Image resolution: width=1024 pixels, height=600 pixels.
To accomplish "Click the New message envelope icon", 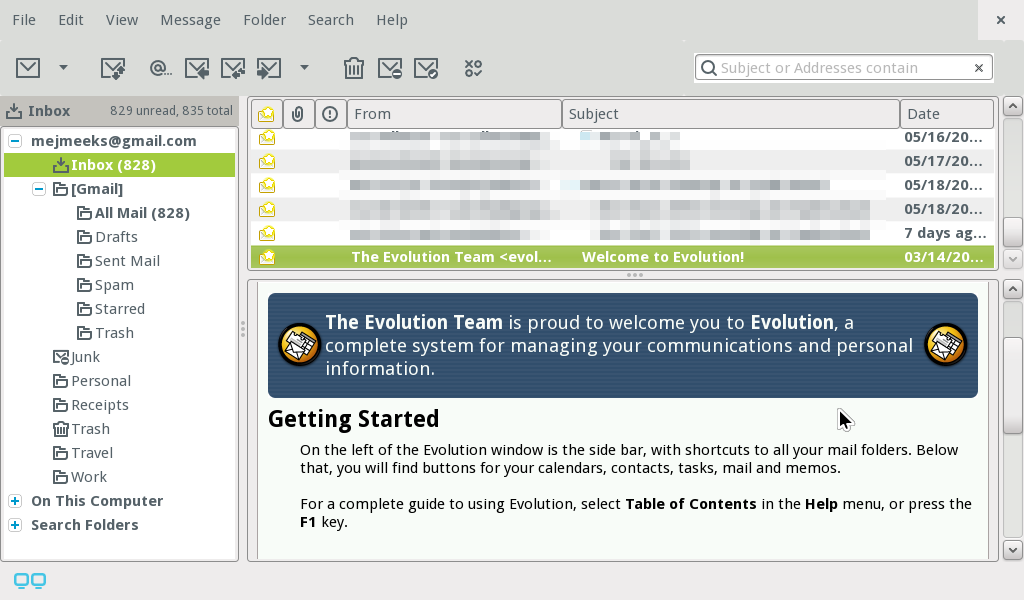I will (x=28, y=68).
